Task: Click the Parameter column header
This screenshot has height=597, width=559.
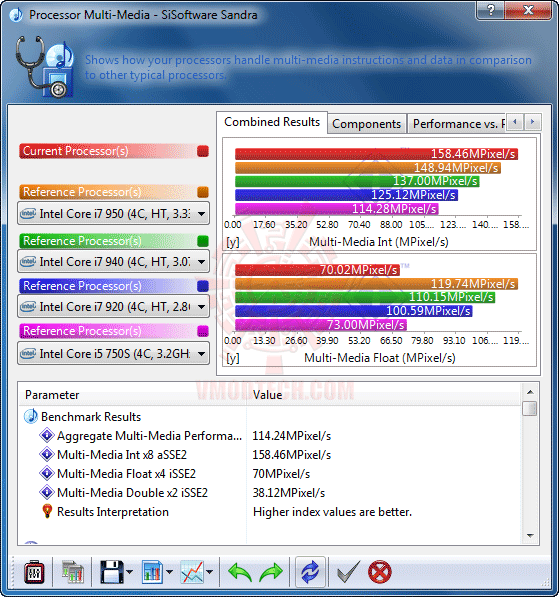Action: click(133, 395)
